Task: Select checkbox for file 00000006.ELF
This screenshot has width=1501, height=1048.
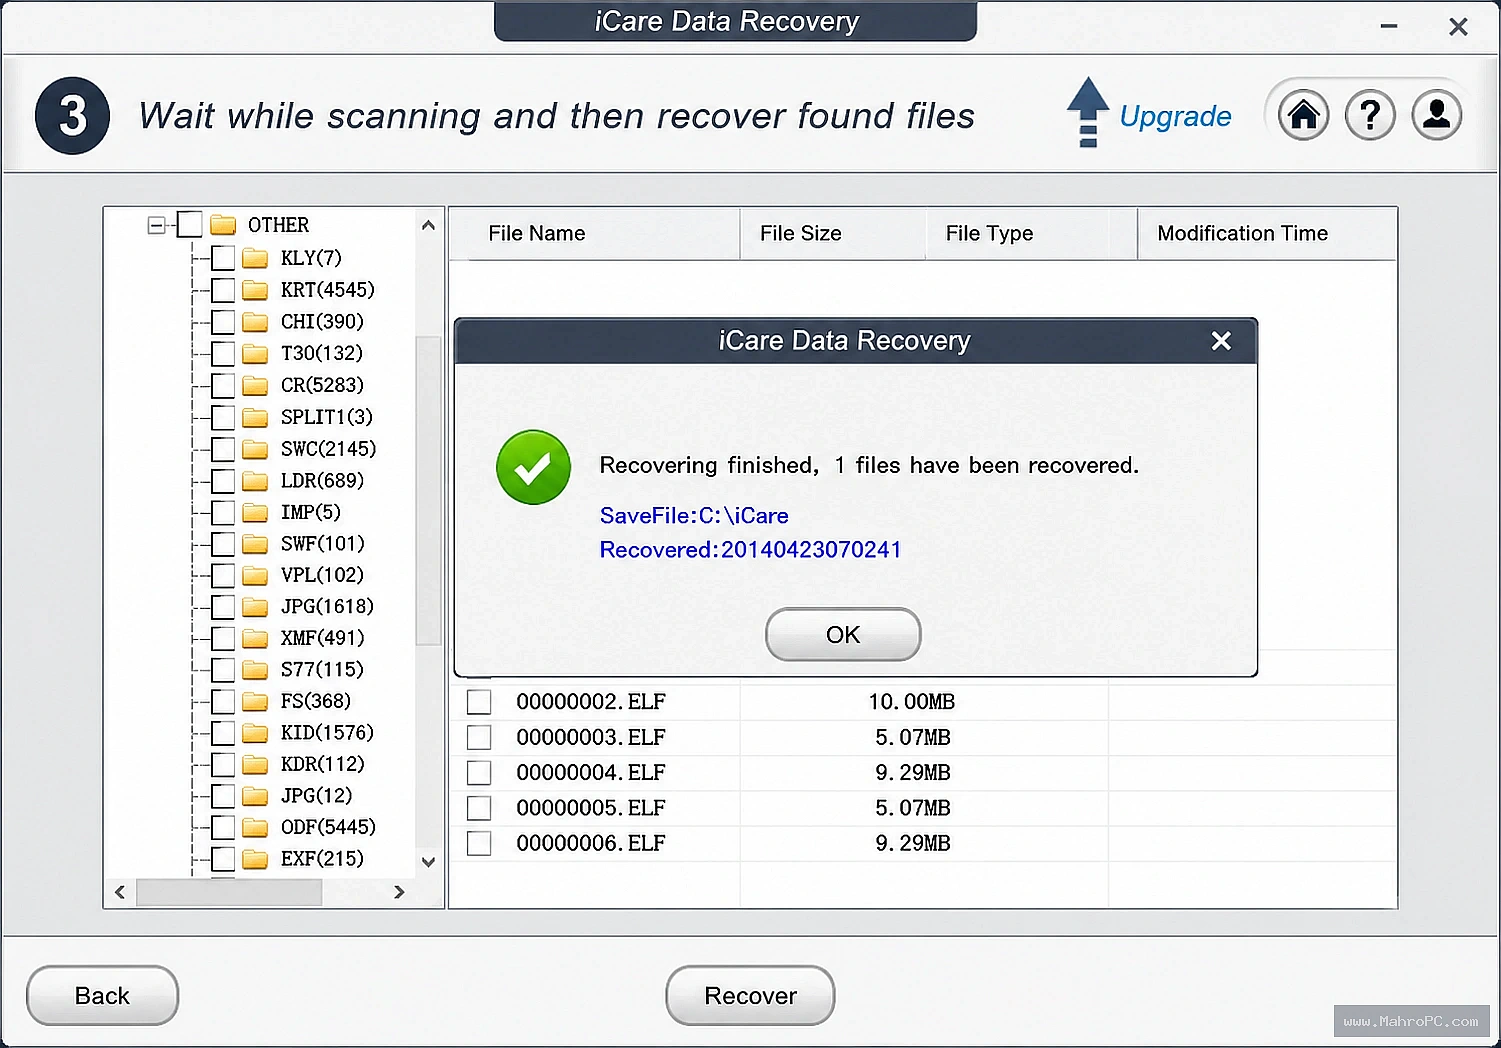Action: click(x=479, y=844)
